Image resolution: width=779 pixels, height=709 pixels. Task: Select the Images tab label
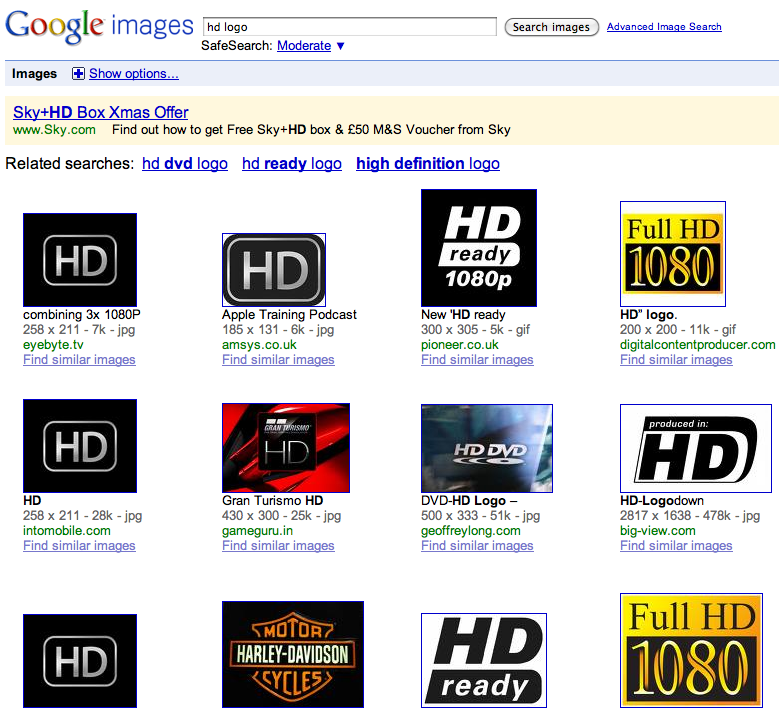(34, 74)
